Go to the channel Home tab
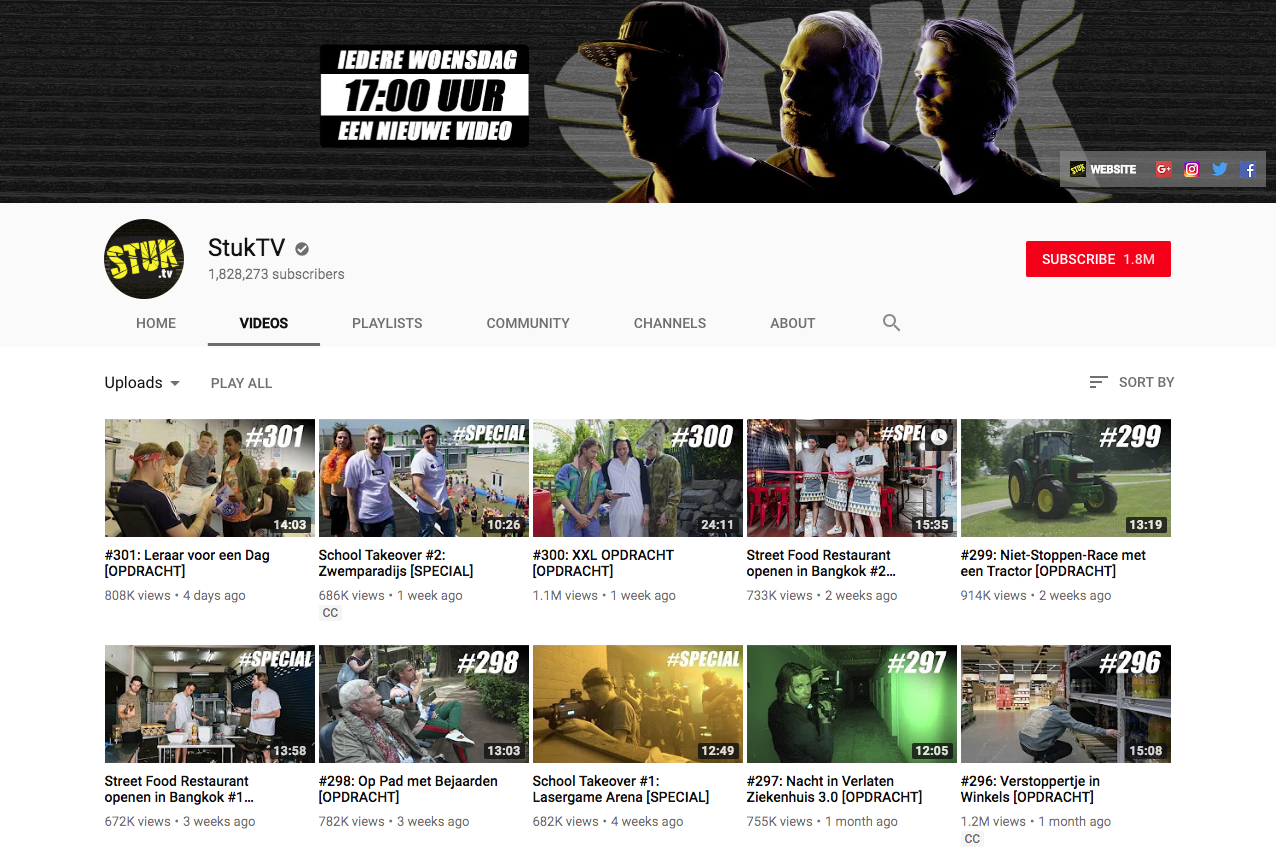The height and width of the screenshot is (865, 1276). 156,323
